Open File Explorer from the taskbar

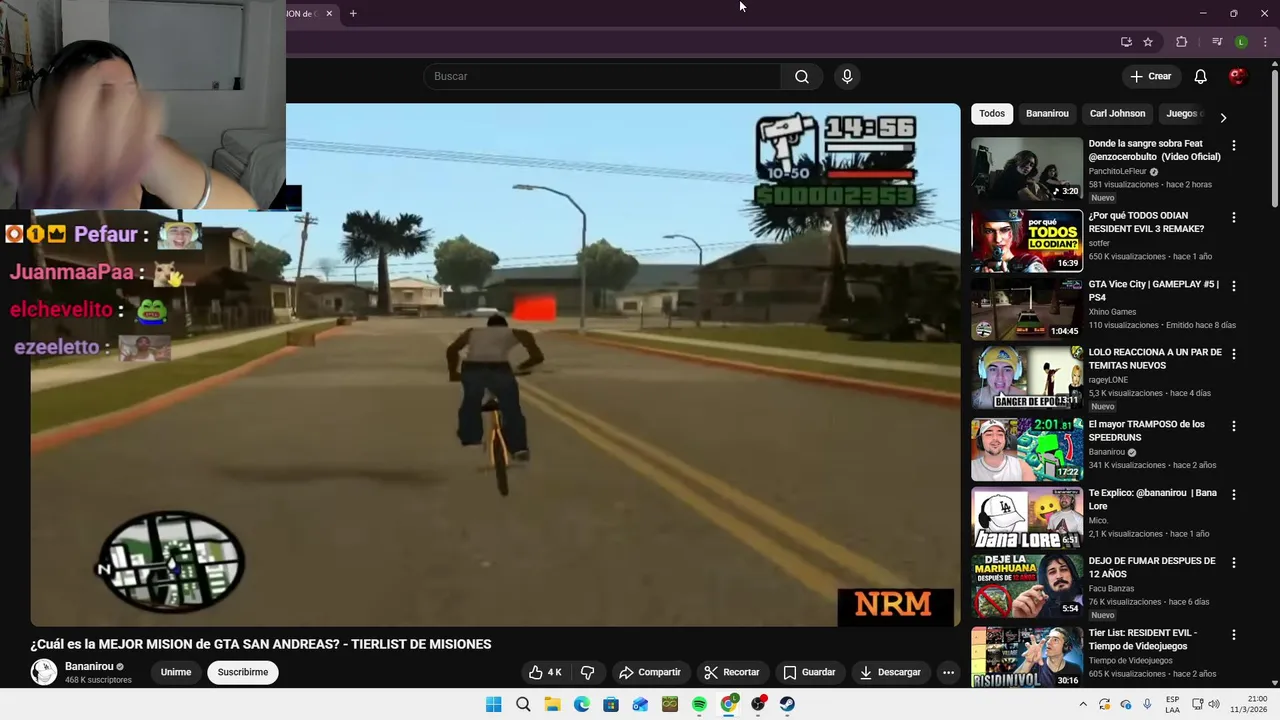[x=552, y=704]
